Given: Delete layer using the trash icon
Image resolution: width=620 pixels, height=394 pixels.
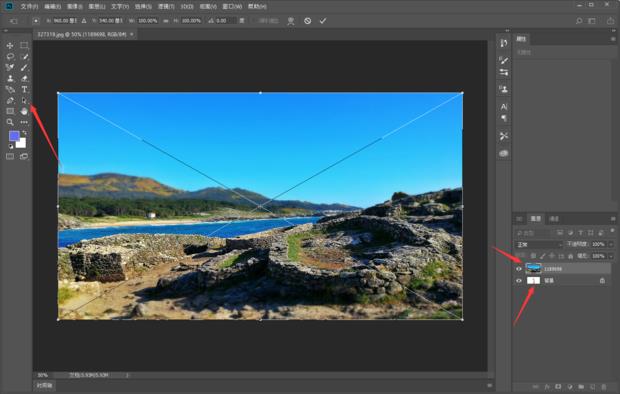Looking at the screenshot, I should (603, 386).
